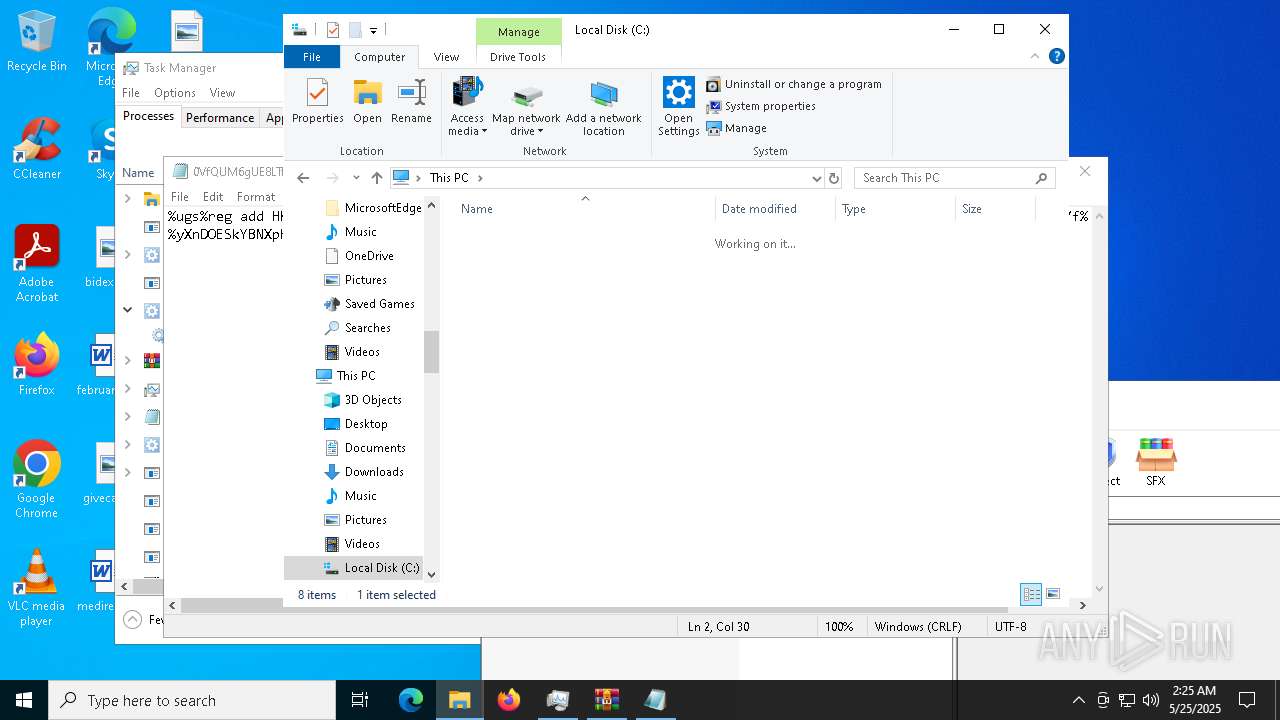Image resolution: width=1280 pixels, height=720 pixels.
Task: Select Desktop under This PC
Action: (356, 424)
